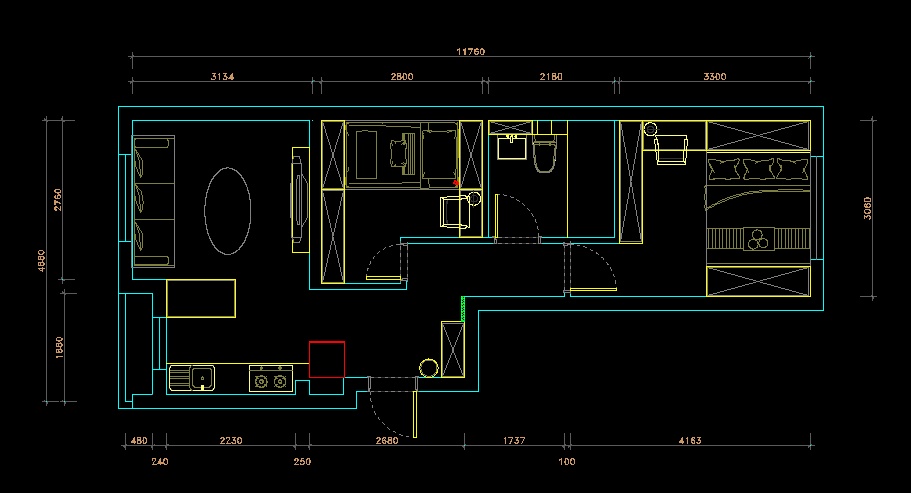The width and height of the screenshot is (911, 493).
Task: Pick the 3080 dimension on right side
Action: point(868,208)
